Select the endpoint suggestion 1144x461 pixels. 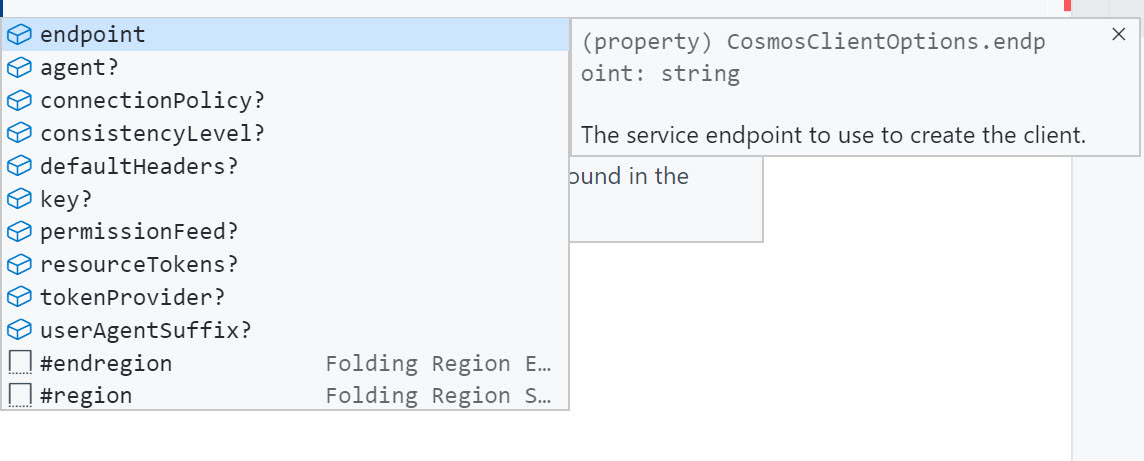click(93, 35)
